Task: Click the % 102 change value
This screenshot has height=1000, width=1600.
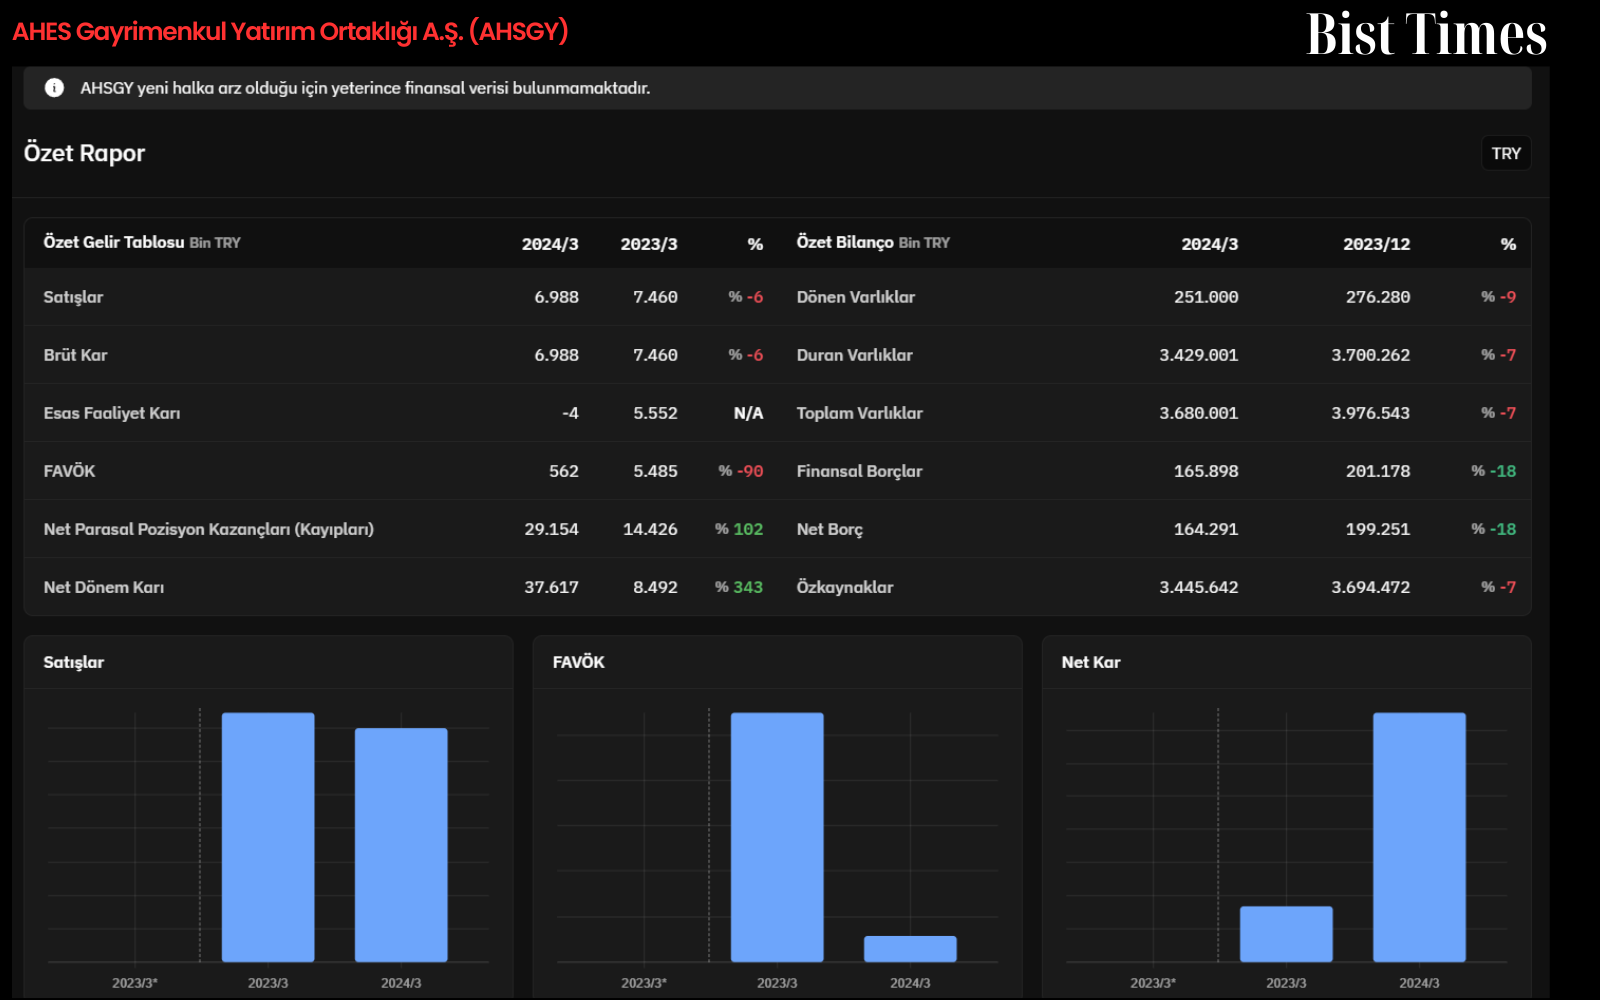Action: pyautogui.click(x=739, y=529)
